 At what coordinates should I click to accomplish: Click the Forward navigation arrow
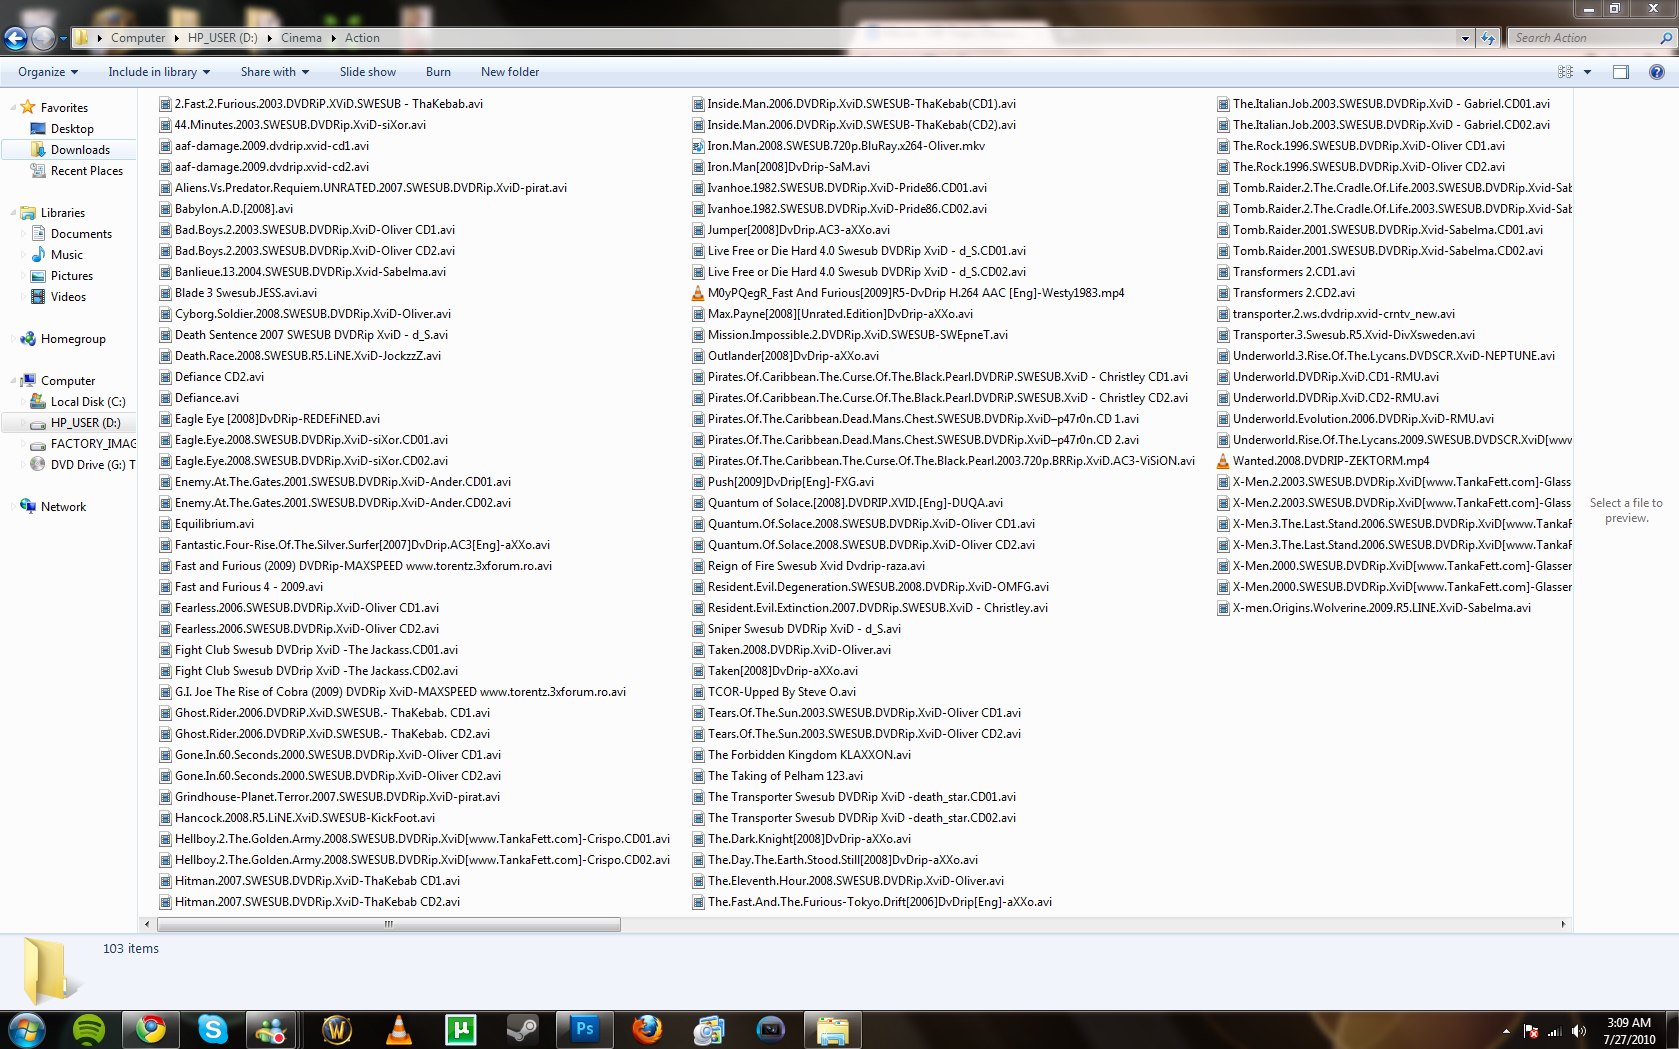[x=43, y=38]
